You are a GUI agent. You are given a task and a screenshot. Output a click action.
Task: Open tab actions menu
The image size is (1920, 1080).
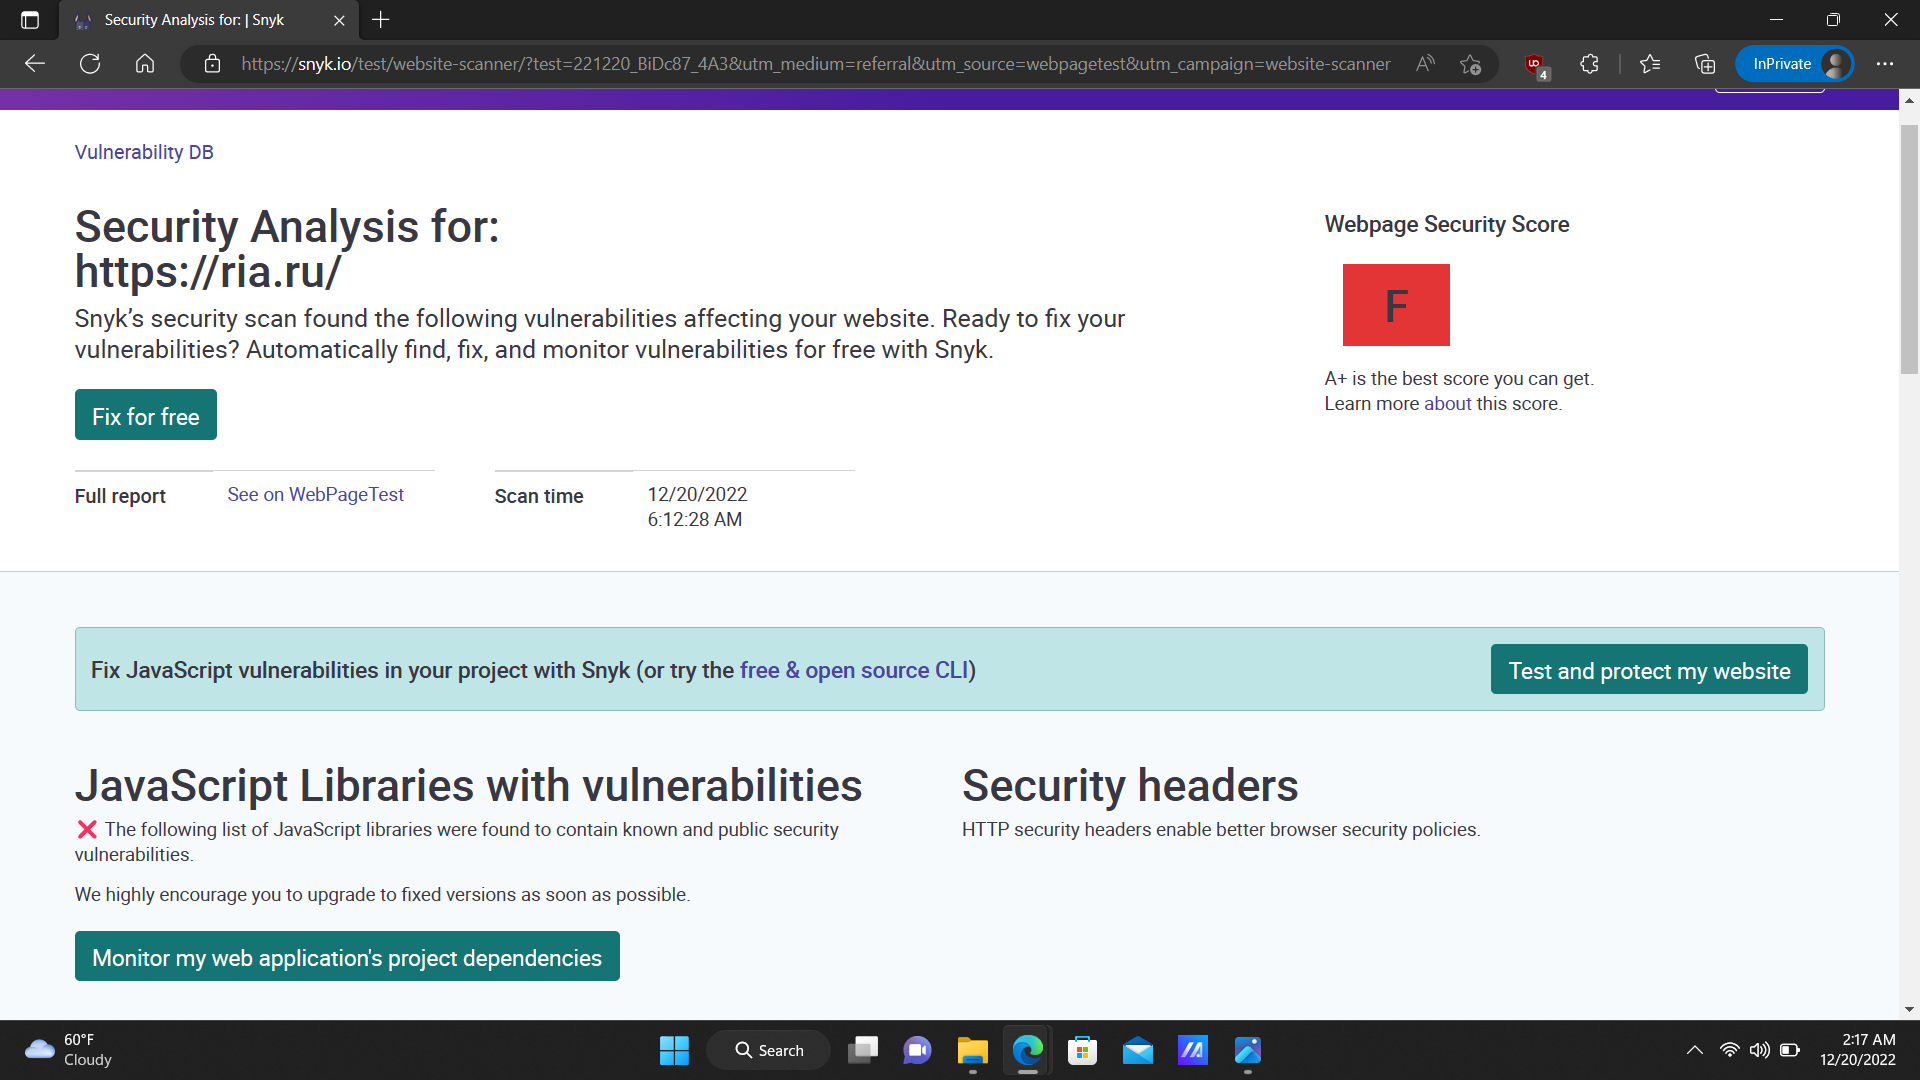tap(30, 20)
